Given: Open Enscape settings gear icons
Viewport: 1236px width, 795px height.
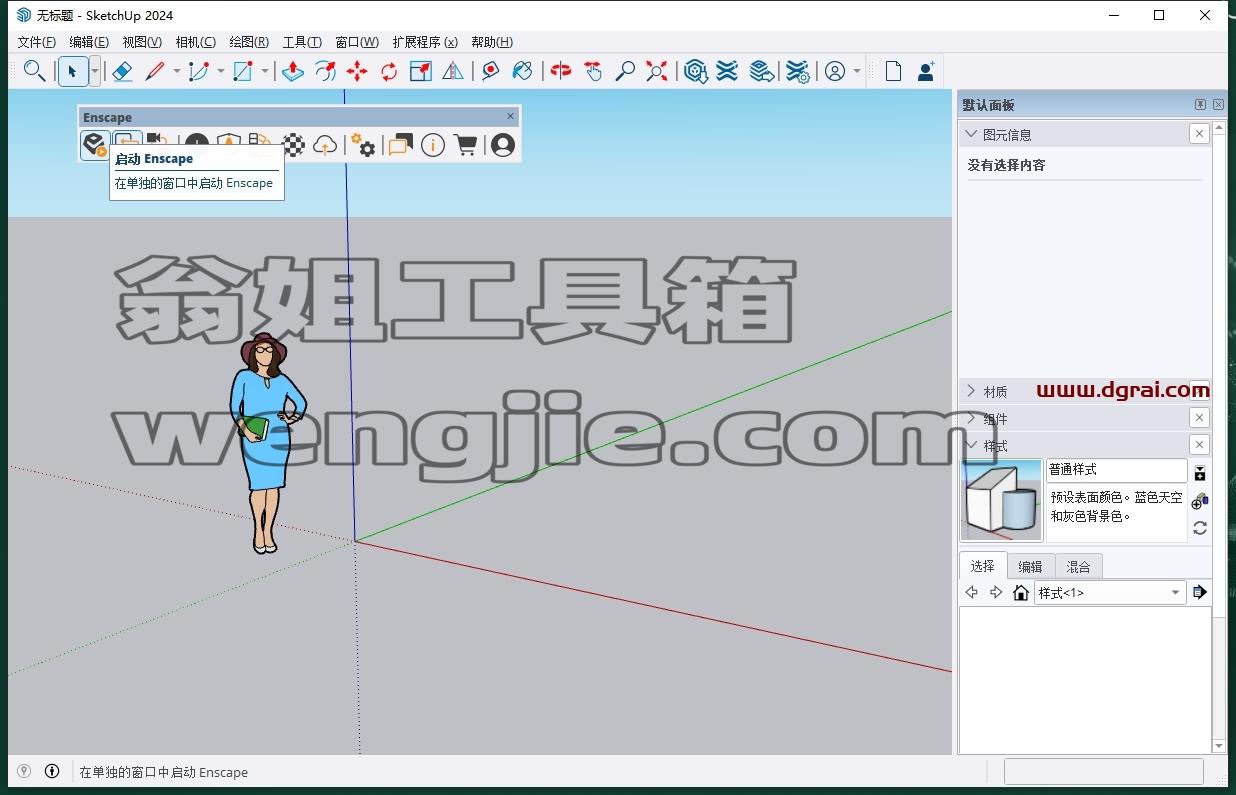Looking at the screenshot, I should click(x=364, y=145).
